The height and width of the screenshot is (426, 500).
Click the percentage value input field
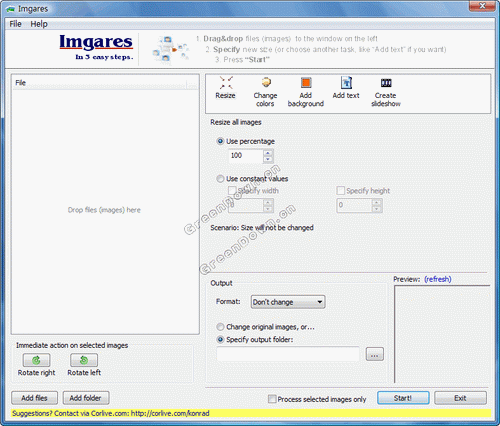[x=246, y=156]
